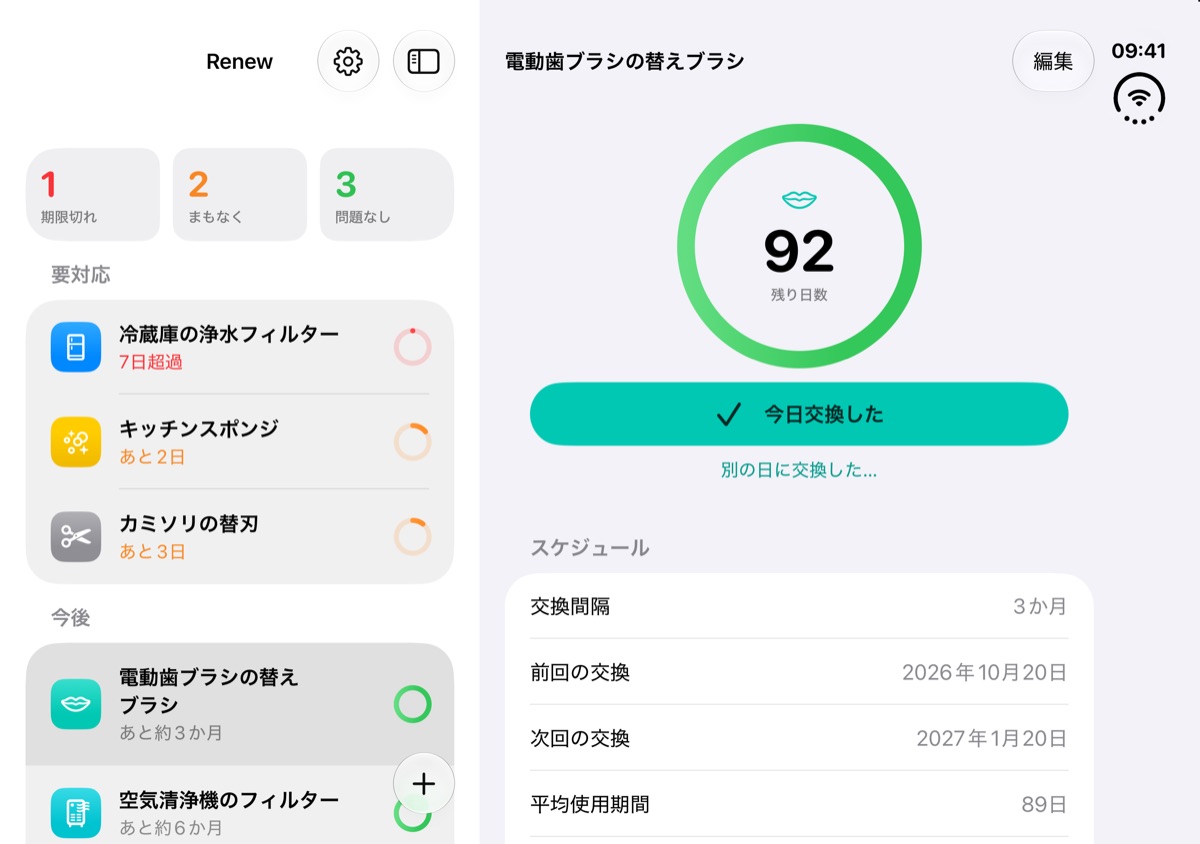This screenshot has height=844, width=1200.
Task: Tap the 2026年10月20日 date value
Action: [984, 672]
